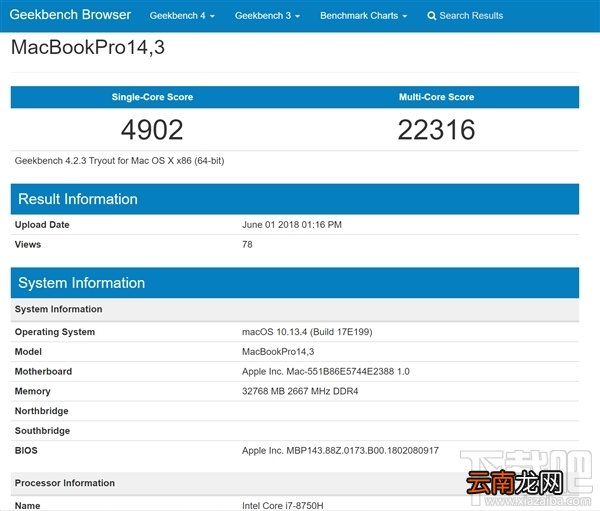Click the blue System Information section header
The image size is (600, 511).
point(295,283)
